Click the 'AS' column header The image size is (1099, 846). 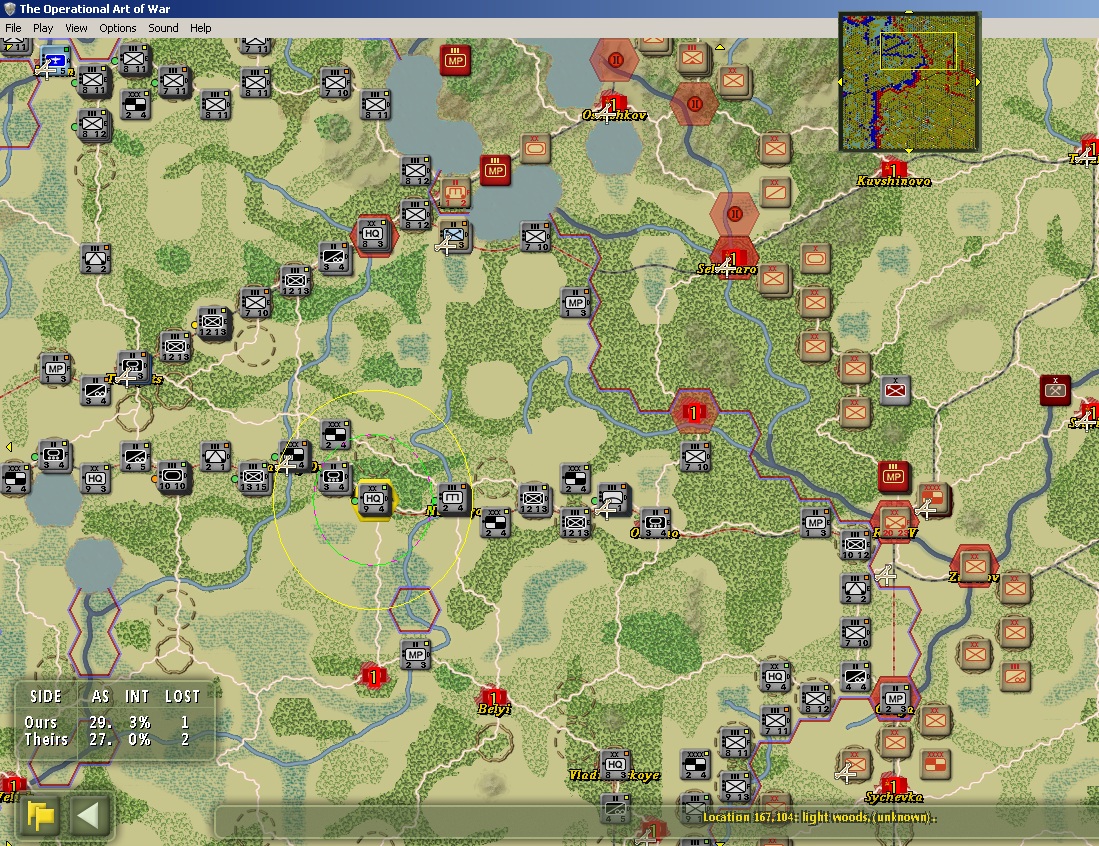pos(100,696)
